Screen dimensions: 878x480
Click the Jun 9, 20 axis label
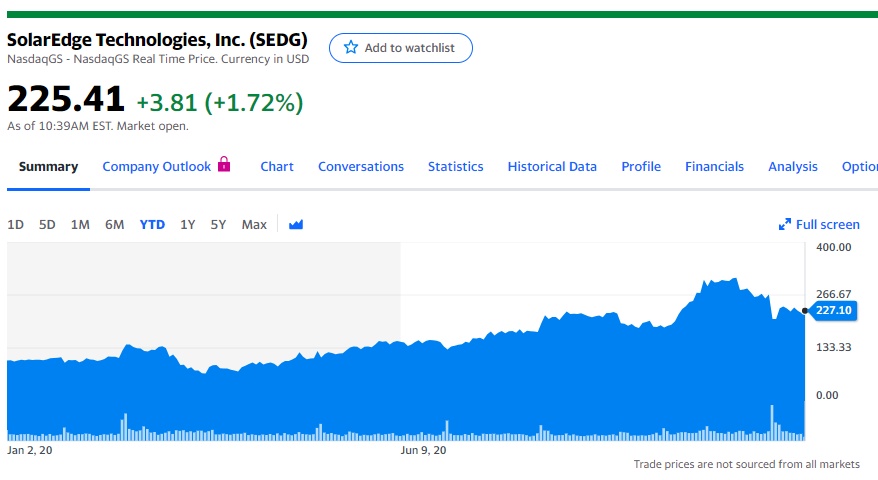[423, 450]
